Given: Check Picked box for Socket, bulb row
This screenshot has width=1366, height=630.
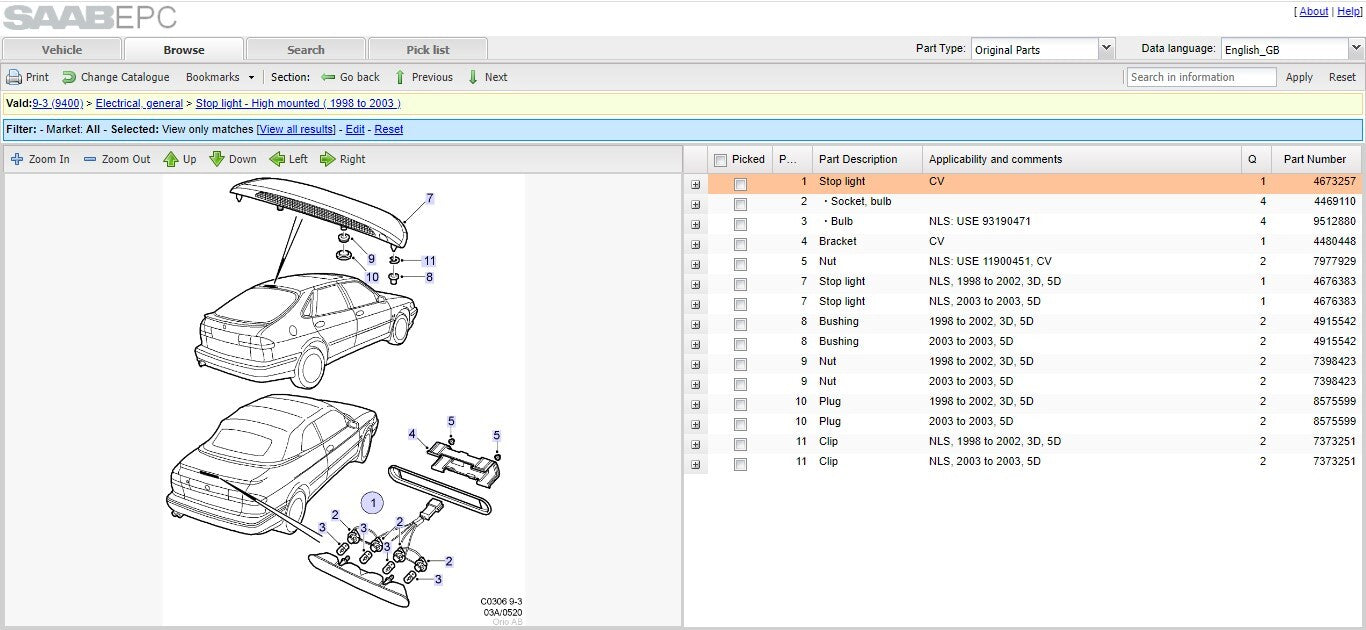Looking at the screenshot, I should click(740, 204).
